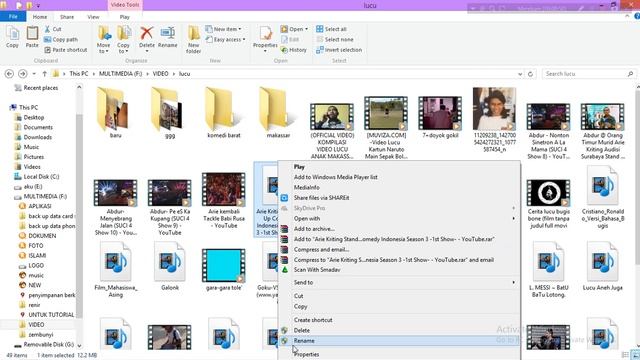
Task: Click Select all in the ribbon
Action: [x=331, y=29]
